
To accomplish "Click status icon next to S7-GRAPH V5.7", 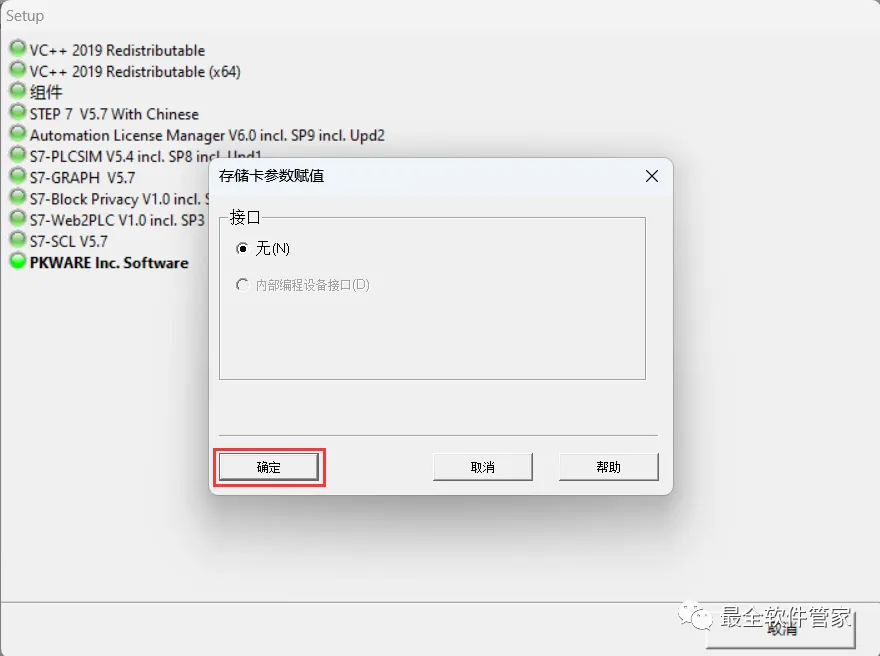I will [x=18, y=175].
